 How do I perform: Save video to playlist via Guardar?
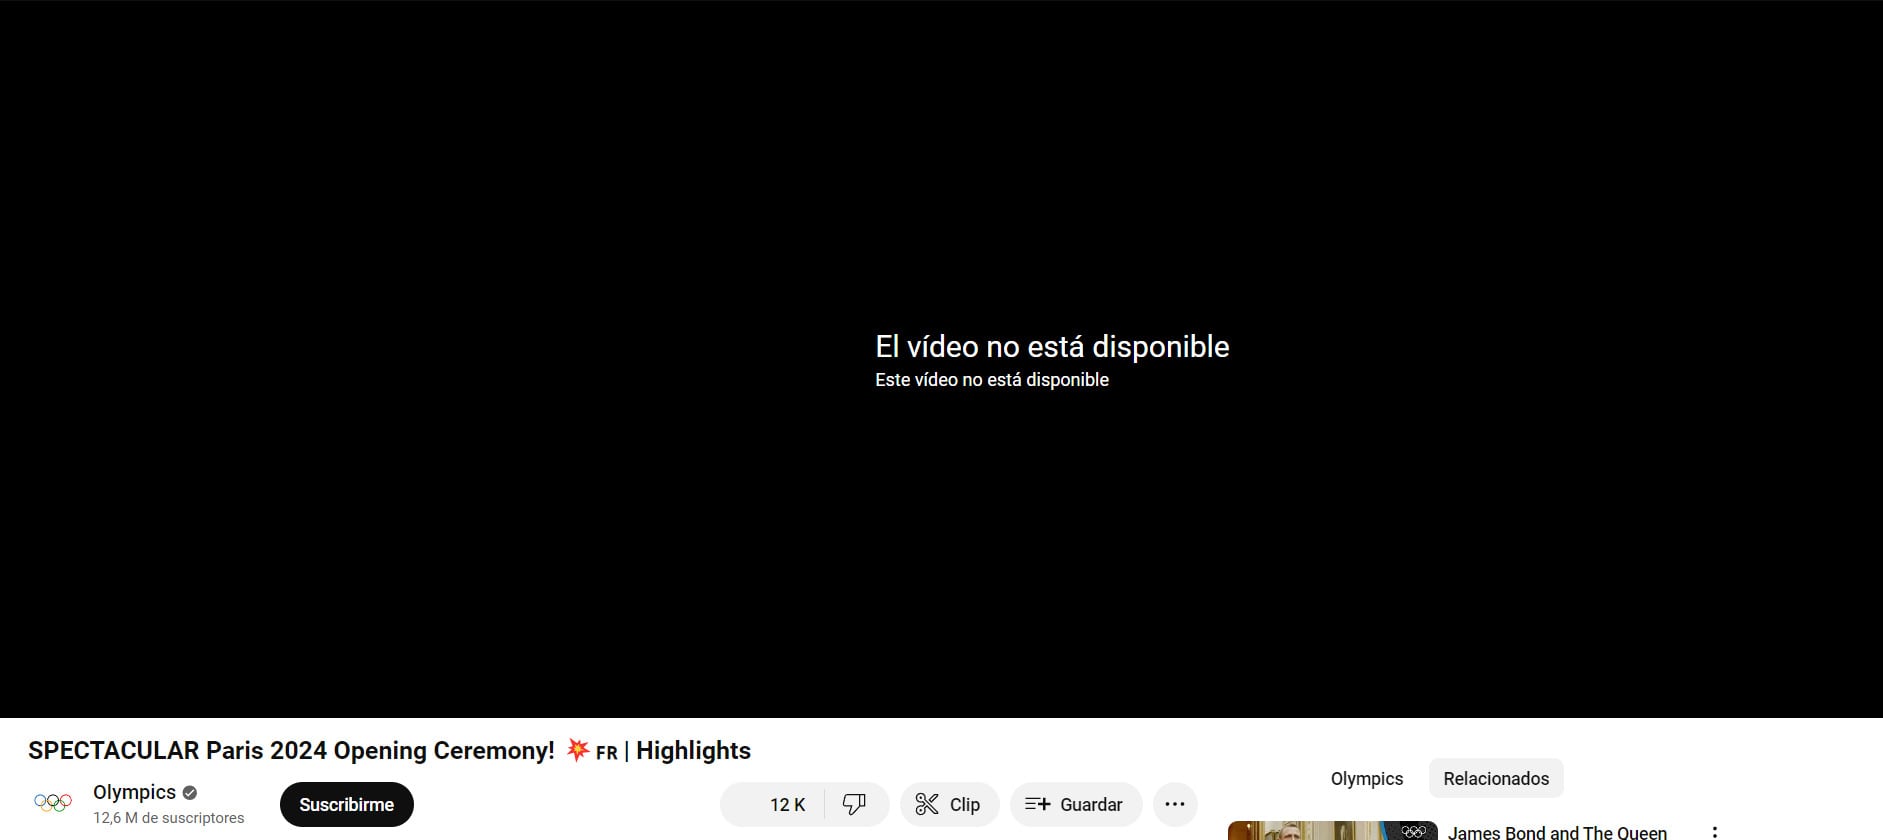[x=1075, y=804]
